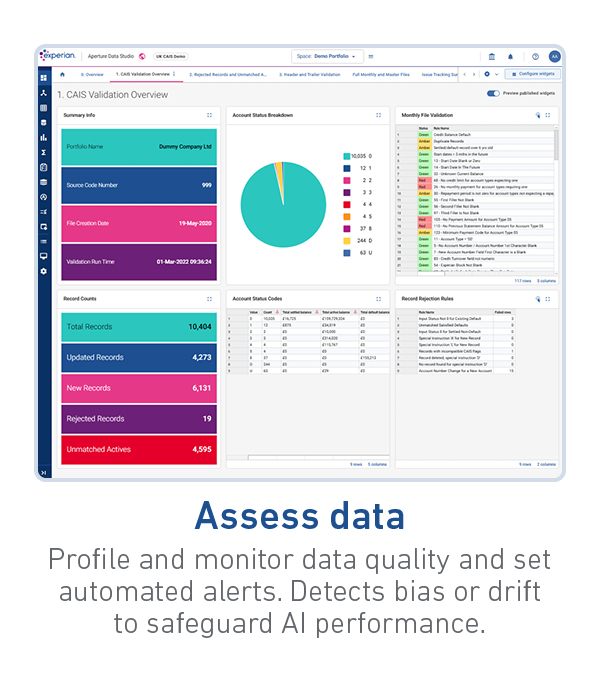Open the gear dropdown beside Configure widgets
Screen dimensions: 600x700
[x=489, y=74]
